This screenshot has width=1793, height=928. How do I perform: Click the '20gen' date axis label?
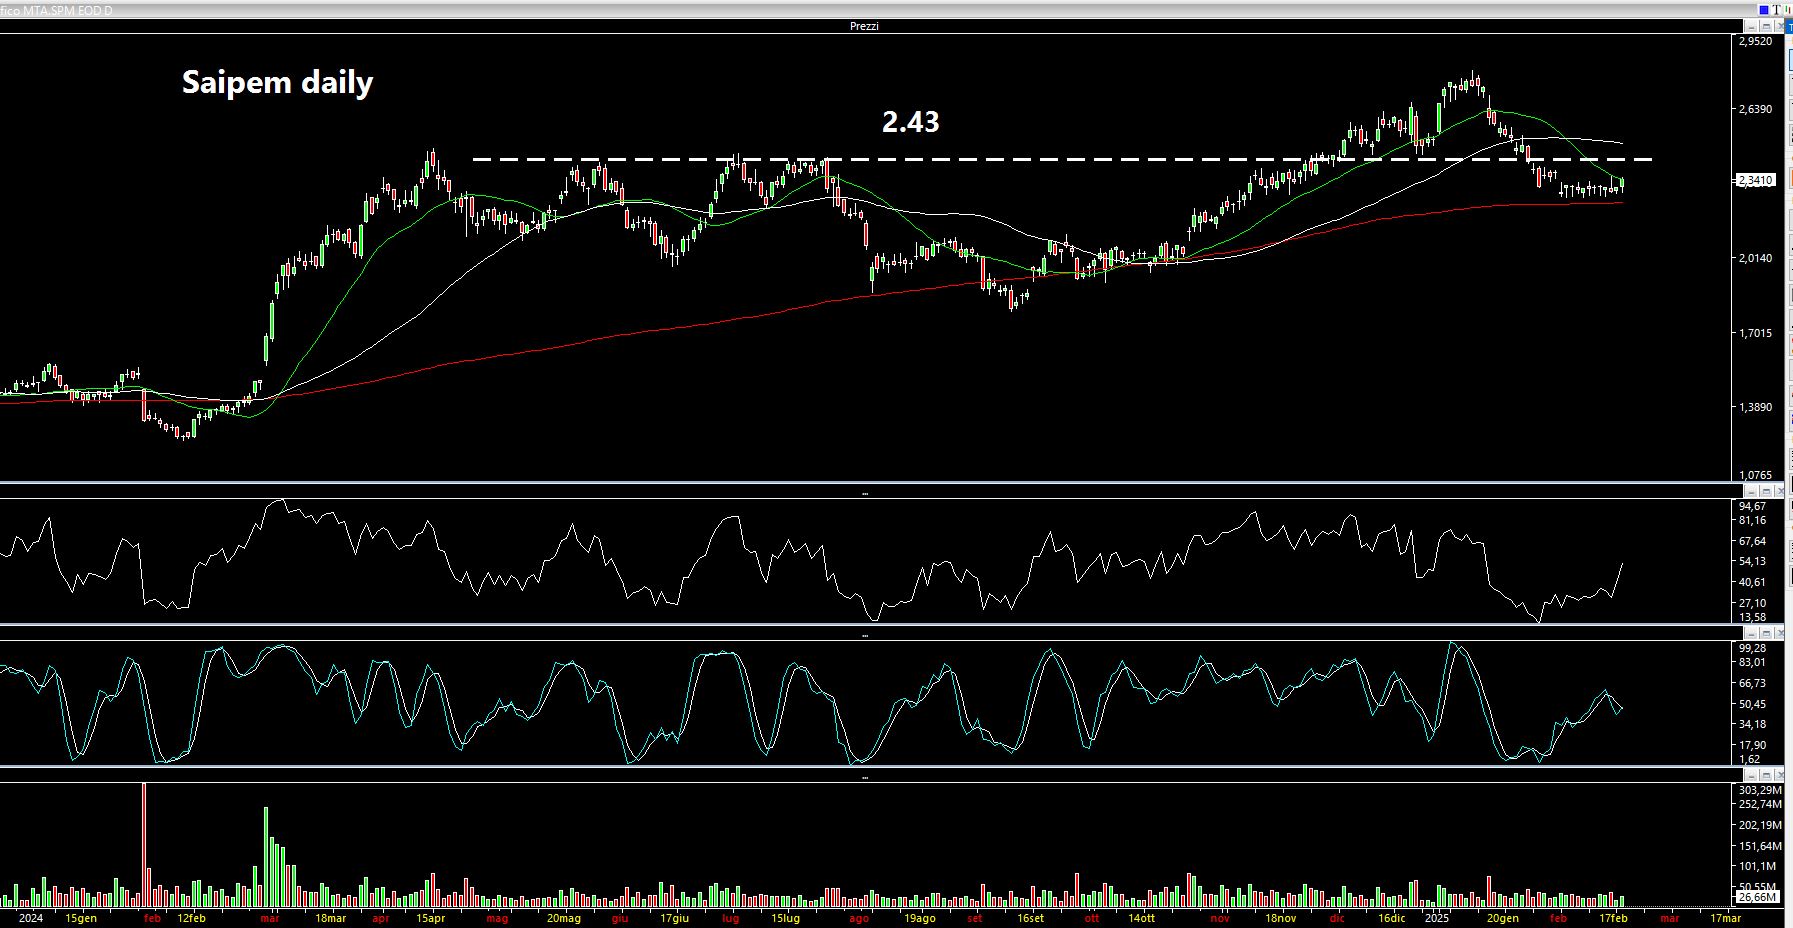click(x=1503, y=918)
